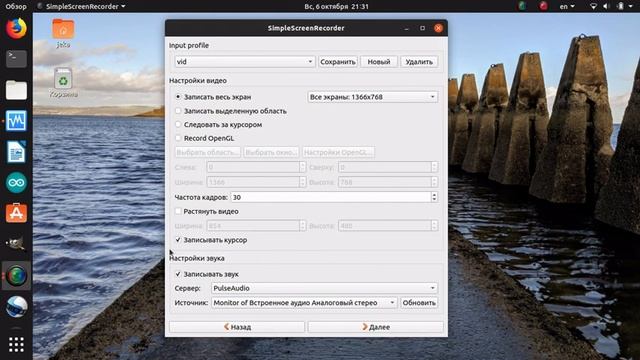This screenshot has height=360, width=640.
Task: Open the Files manager in the dock
Action: tap(16, 90)
